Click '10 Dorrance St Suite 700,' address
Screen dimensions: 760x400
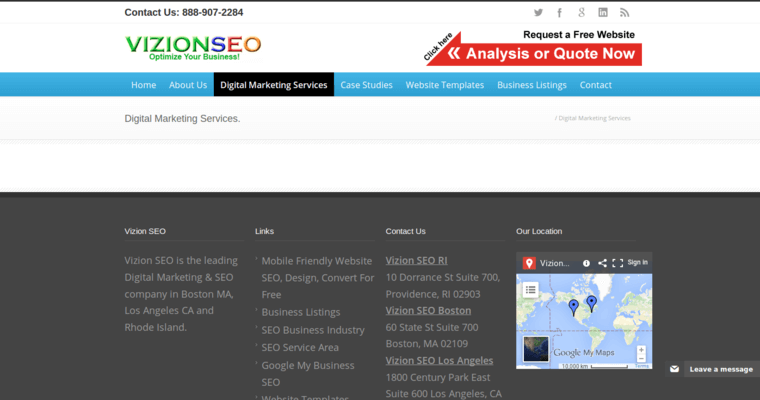coord(443,277)
